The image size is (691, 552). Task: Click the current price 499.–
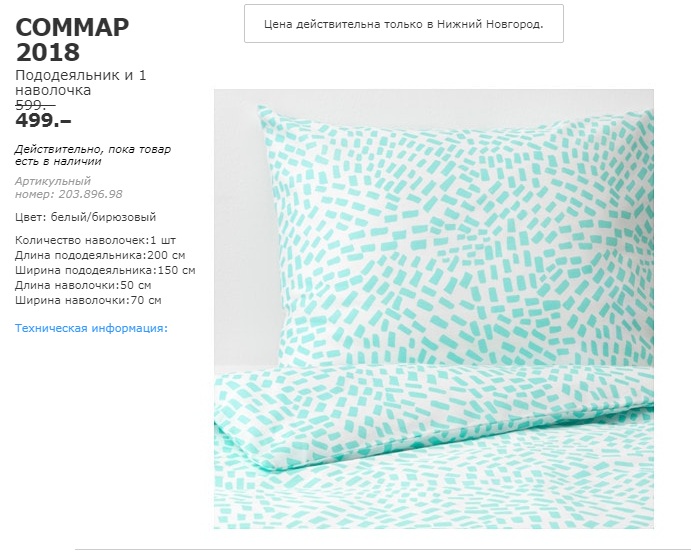43,120
